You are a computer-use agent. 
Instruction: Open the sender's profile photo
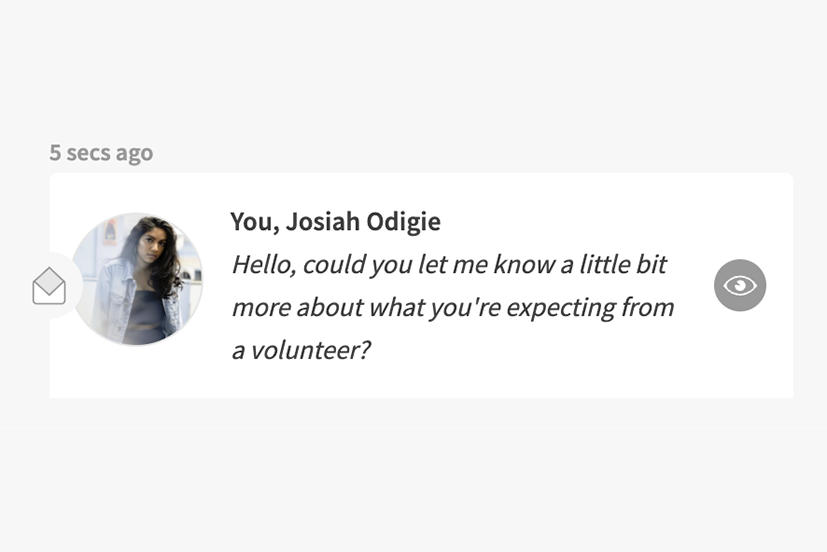(137, 279)
